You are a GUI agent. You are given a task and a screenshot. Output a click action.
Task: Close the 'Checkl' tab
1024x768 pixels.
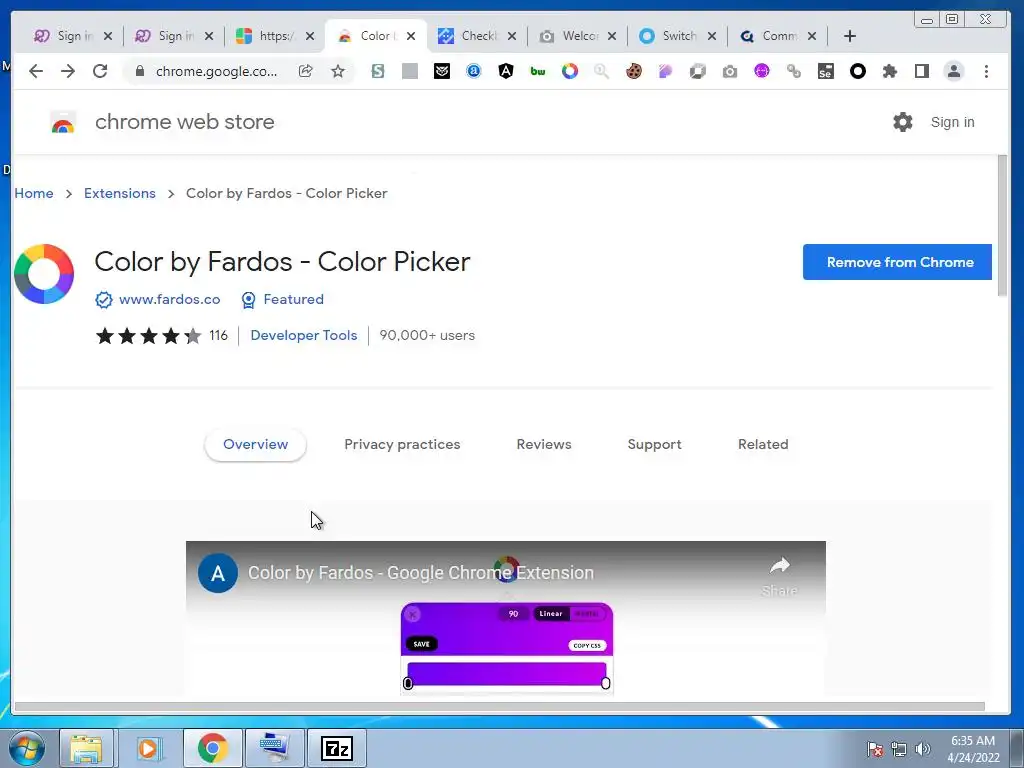click(512, 37)
